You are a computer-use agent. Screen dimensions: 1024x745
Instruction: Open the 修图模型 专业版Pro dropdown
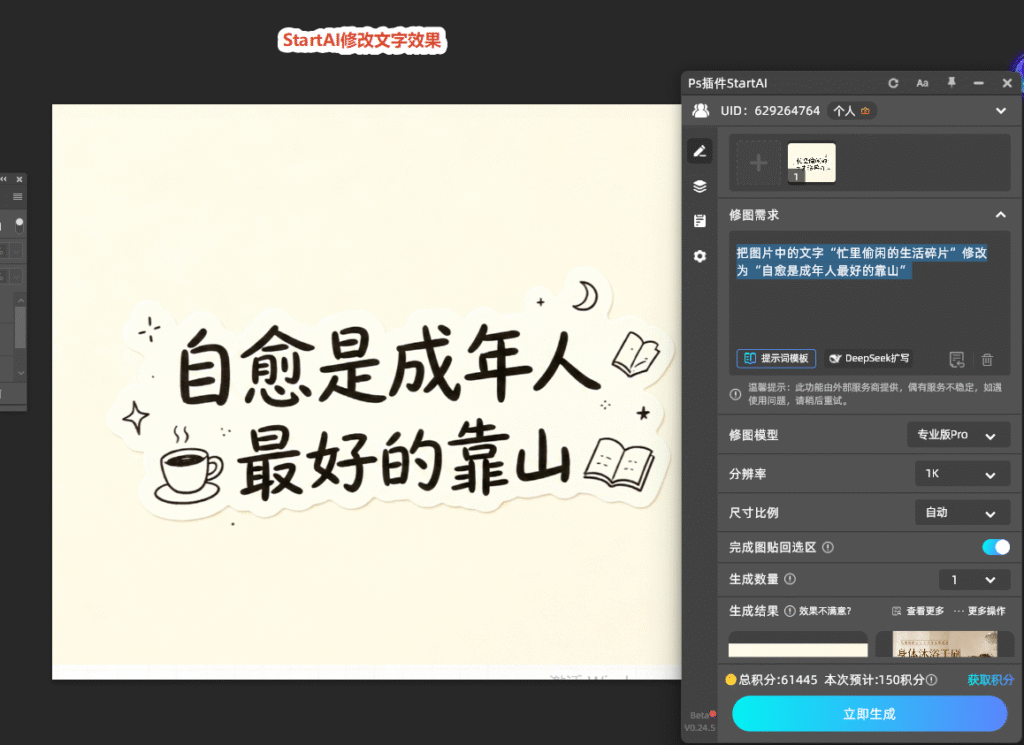(x=958, y=435)
